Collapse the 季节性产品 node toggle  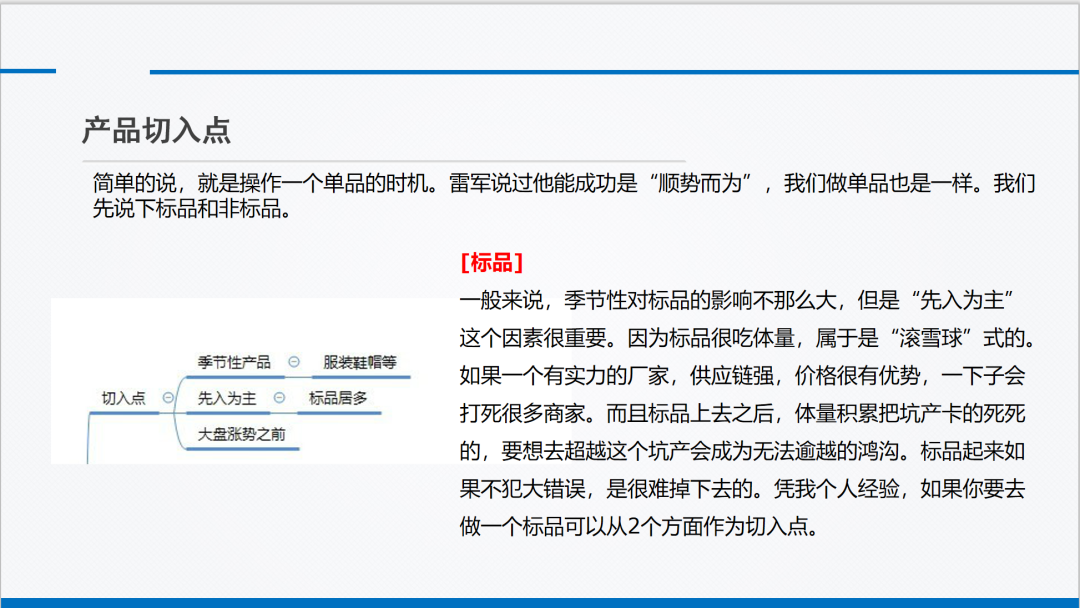(294, 361)
